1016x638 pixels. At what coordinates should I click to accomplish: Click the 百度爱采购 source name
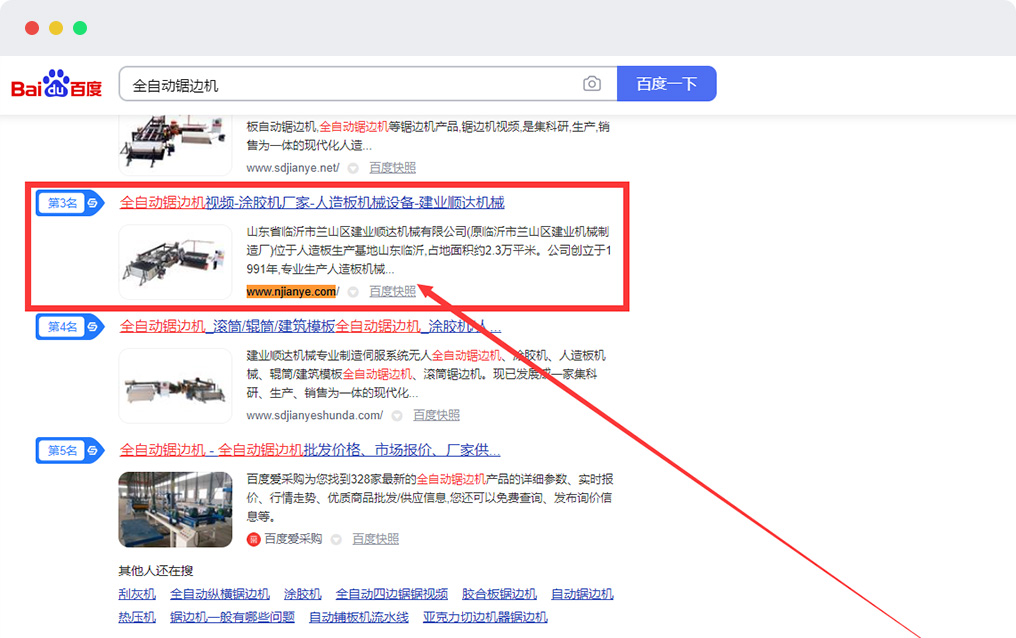pos(294,539)
